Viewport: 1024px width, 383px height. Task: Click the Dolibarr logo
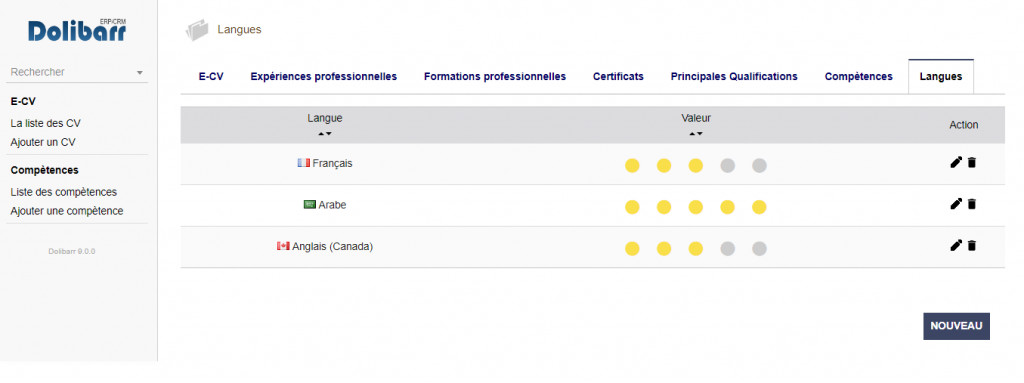77,30
